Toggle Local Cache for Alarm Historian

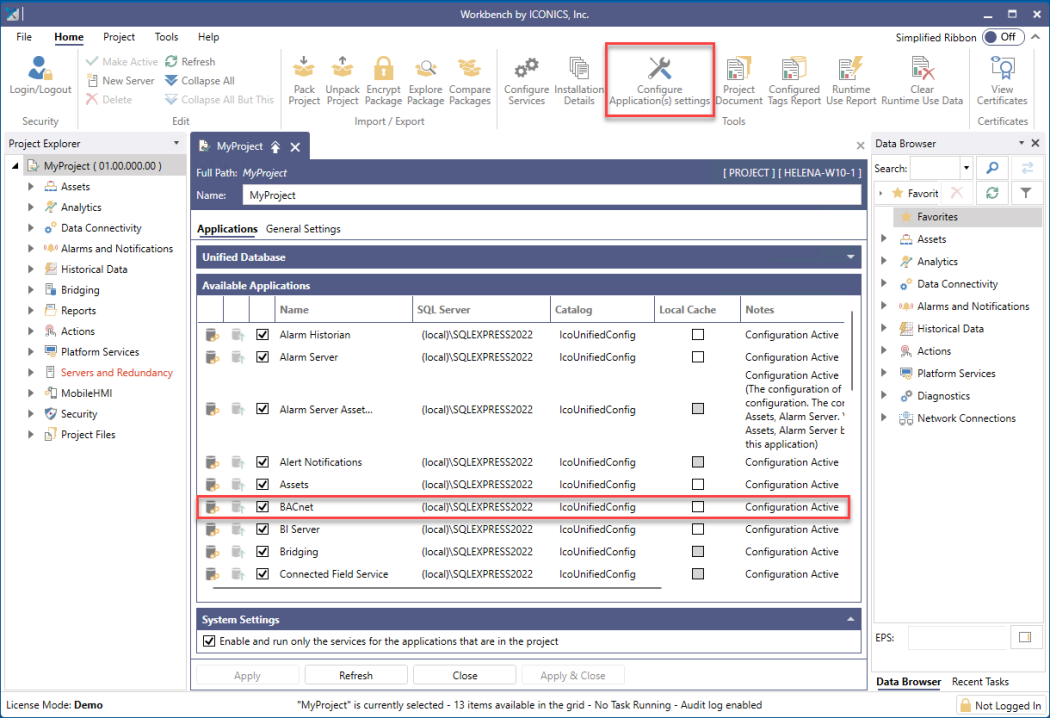tap(698, 334)
